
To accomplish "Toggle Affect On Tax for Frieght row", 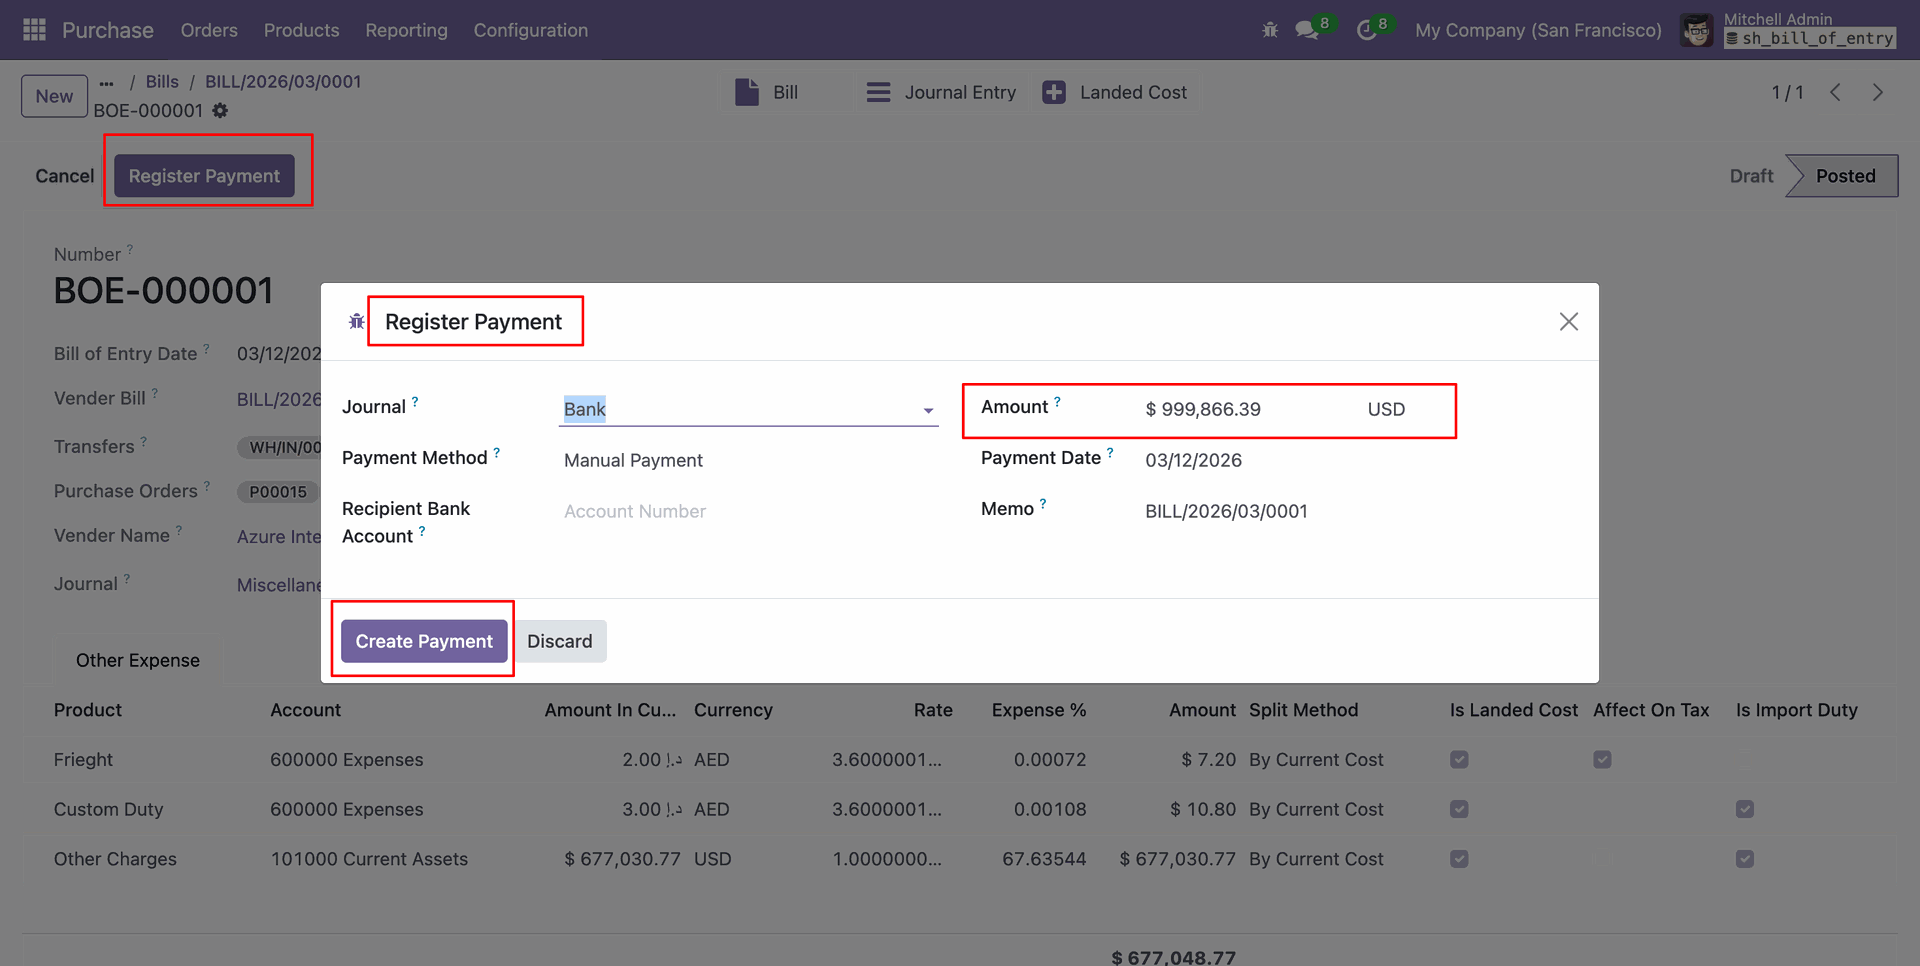I will [1602, 760].
